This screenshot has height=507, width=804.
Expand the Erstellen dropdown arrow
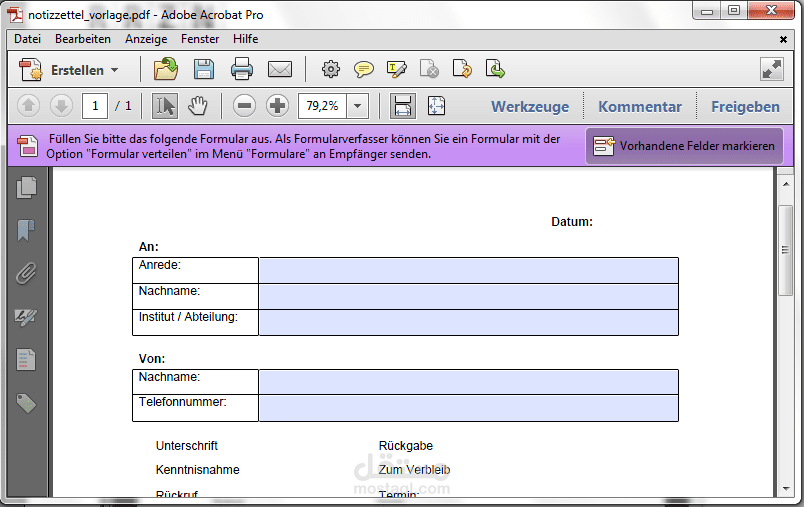[114, 70]
